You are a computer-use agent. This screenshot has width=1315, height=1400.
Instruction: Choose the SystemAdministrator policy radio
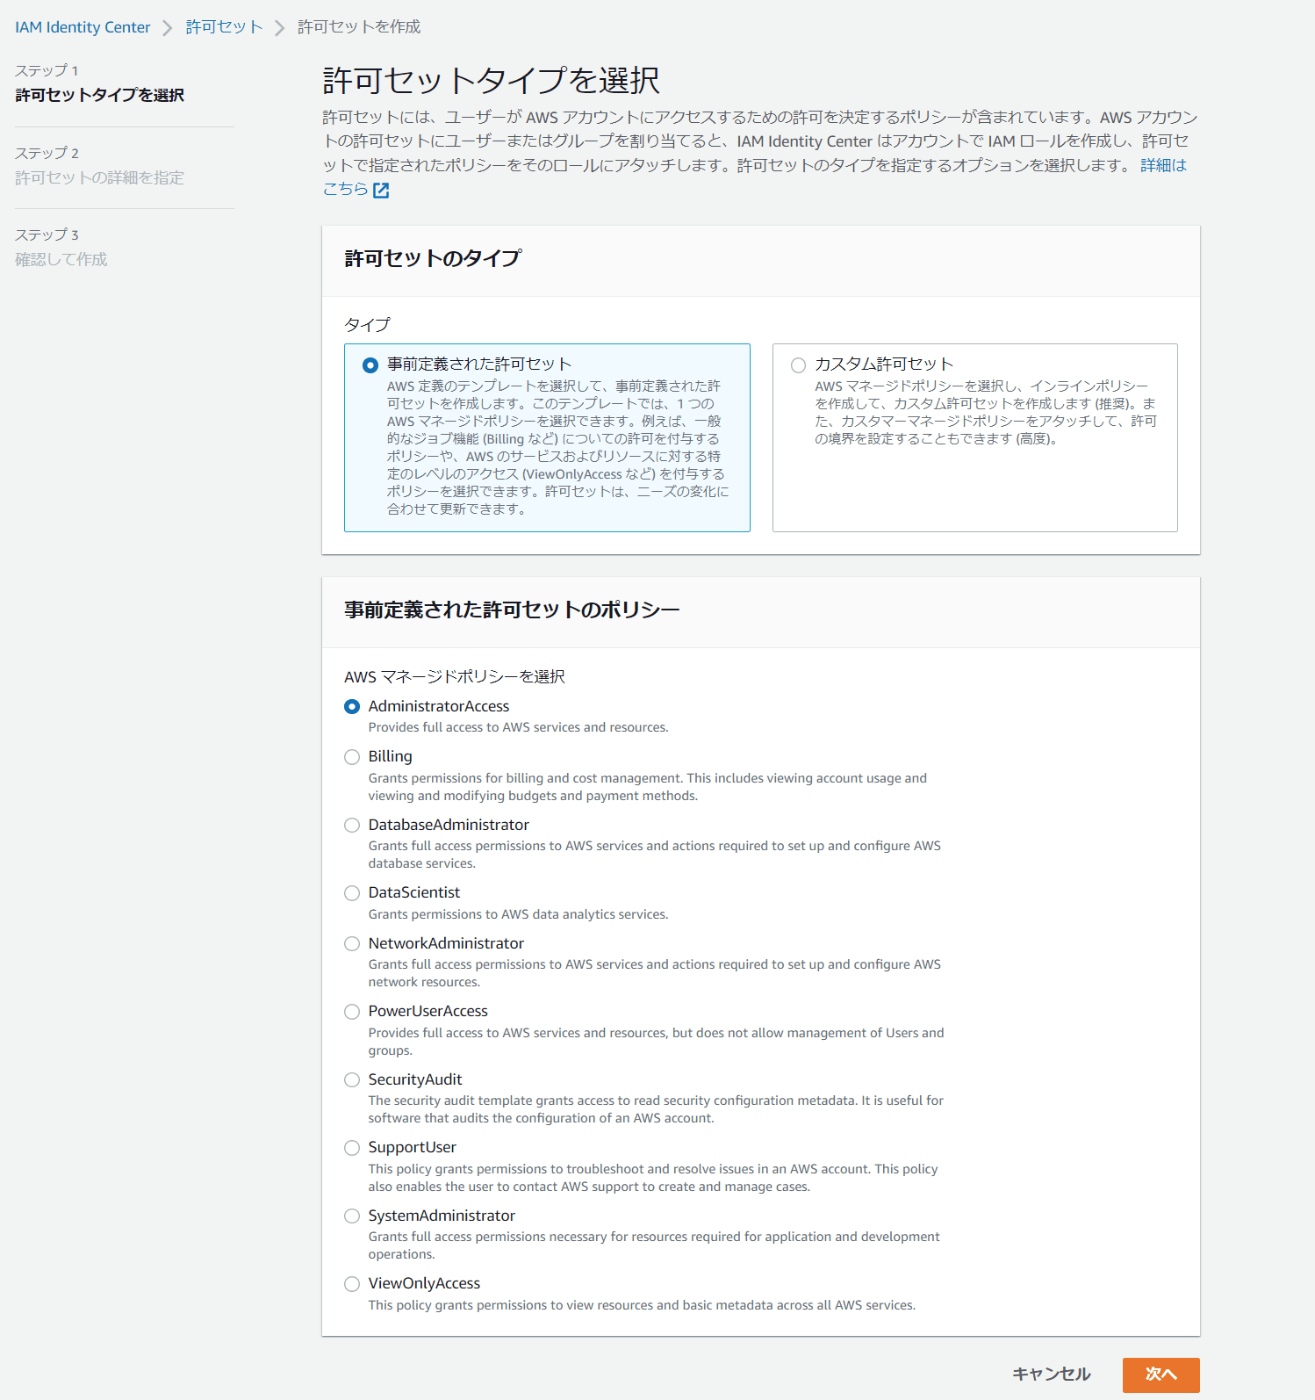[x=352, y=1216]
